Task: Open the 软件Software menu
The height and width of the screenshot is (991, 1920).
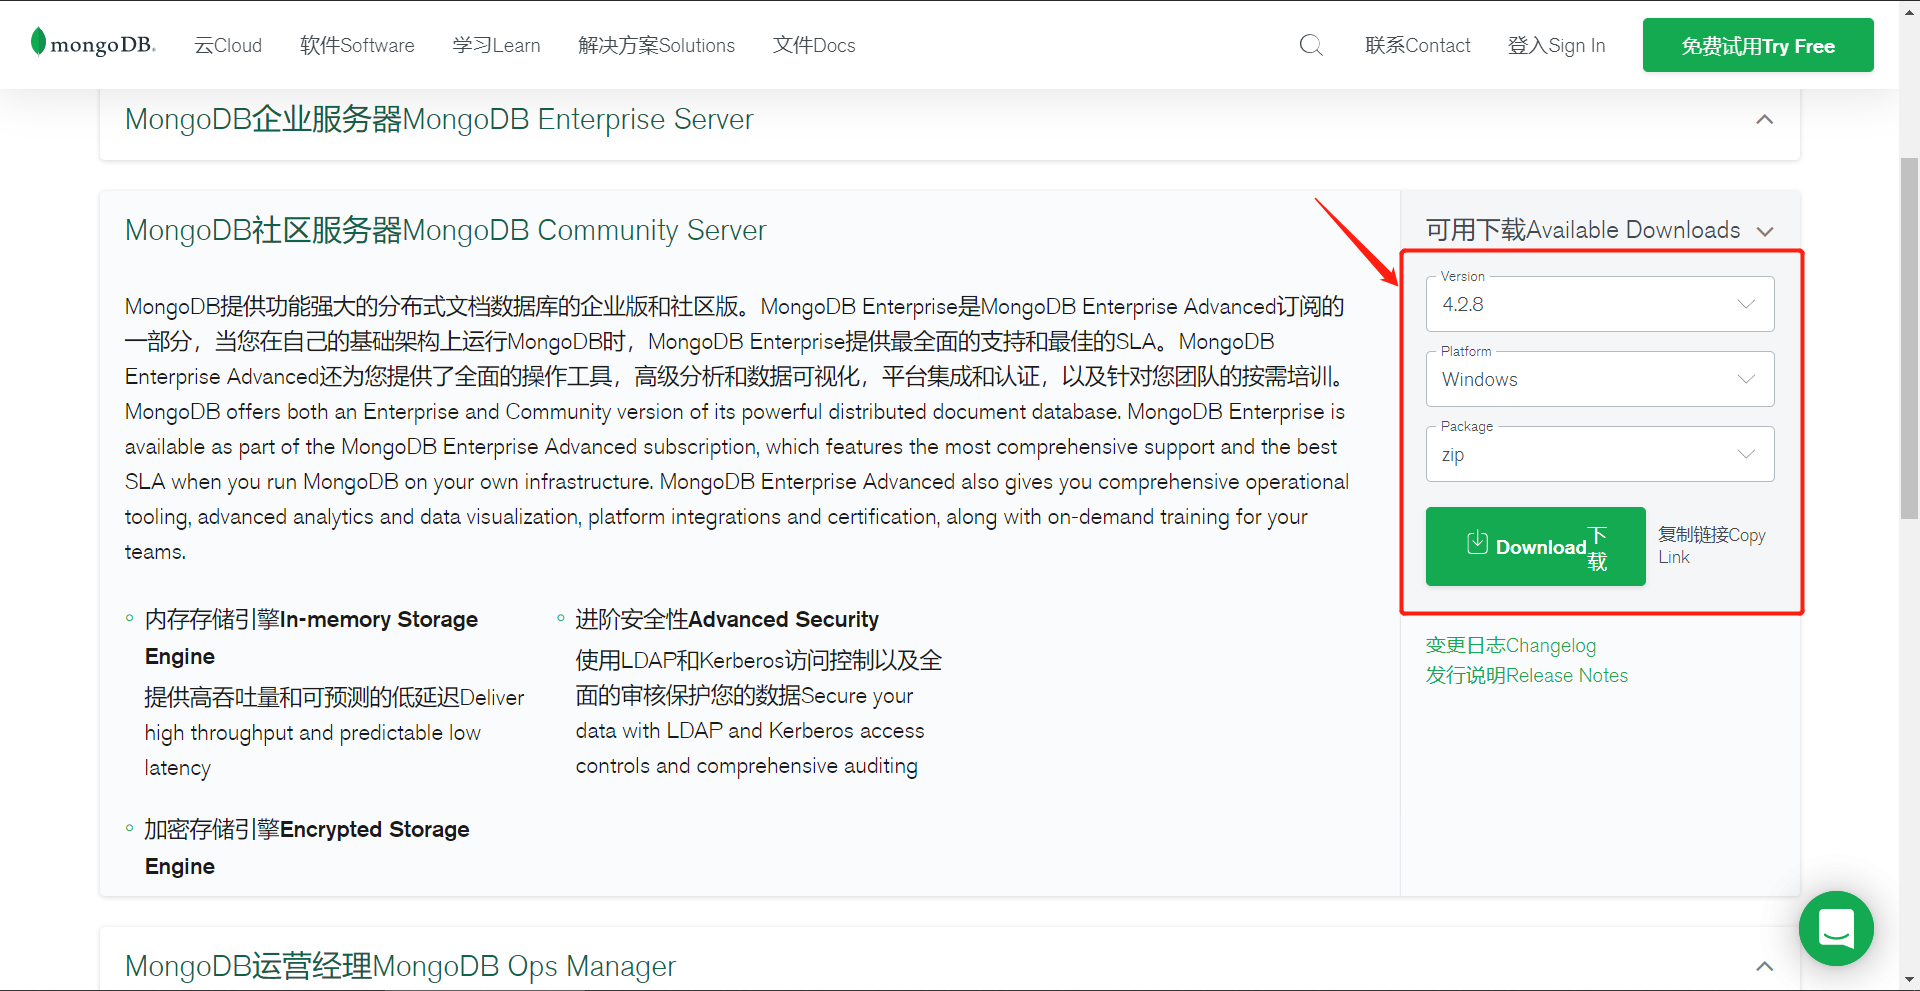Action: click(357, 45)
